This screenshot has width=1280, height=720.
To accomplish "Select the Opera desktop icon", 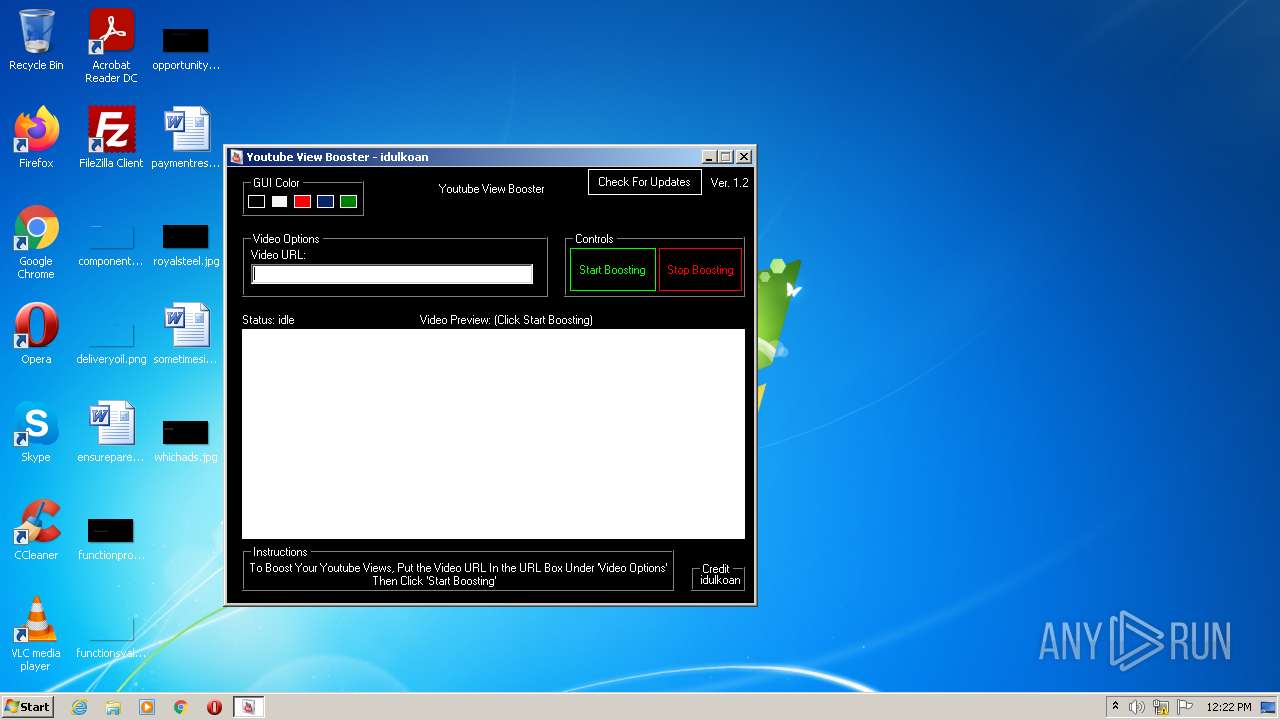I will tap(36, 334).
